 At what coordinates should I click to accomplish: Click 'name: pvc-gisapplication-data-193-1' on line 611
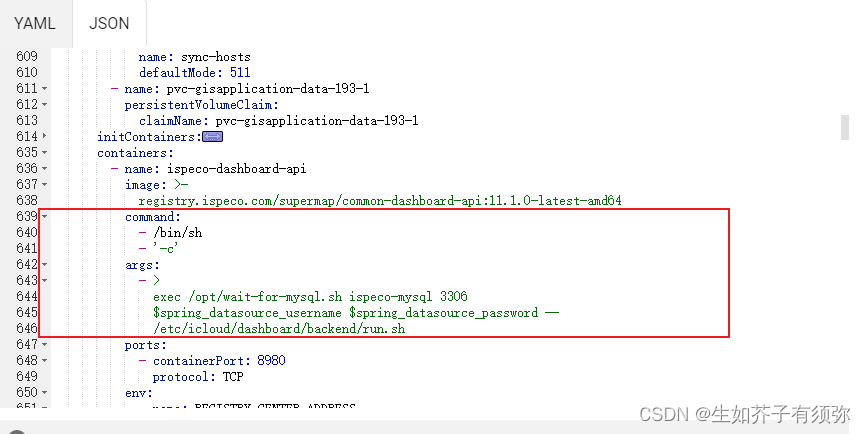click(247, 89)
